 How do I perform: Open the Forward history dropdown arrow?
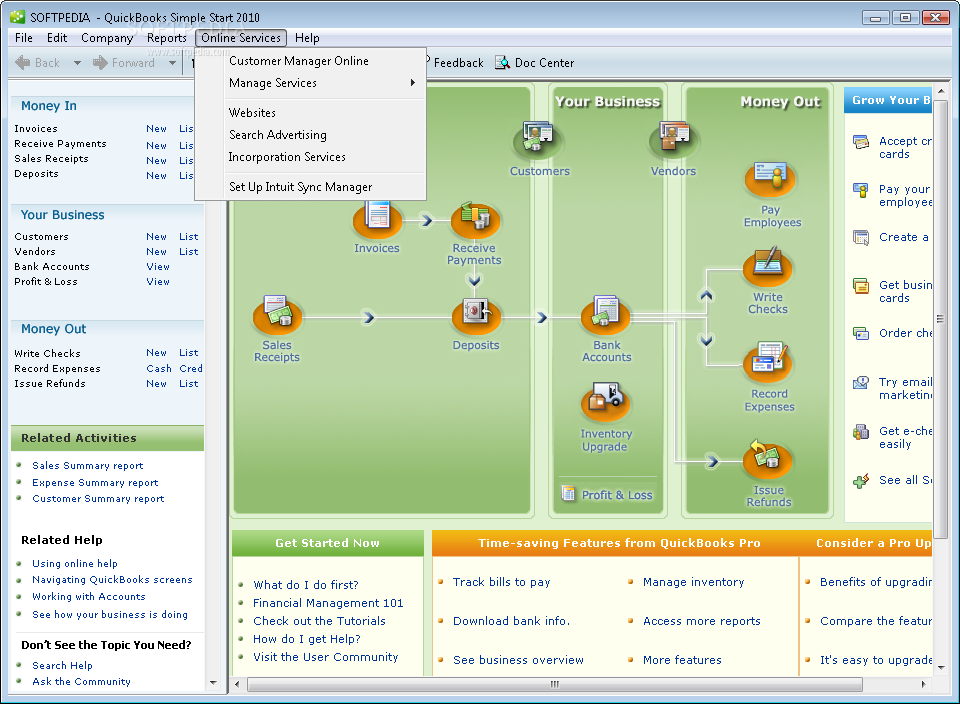pos(173,62)
